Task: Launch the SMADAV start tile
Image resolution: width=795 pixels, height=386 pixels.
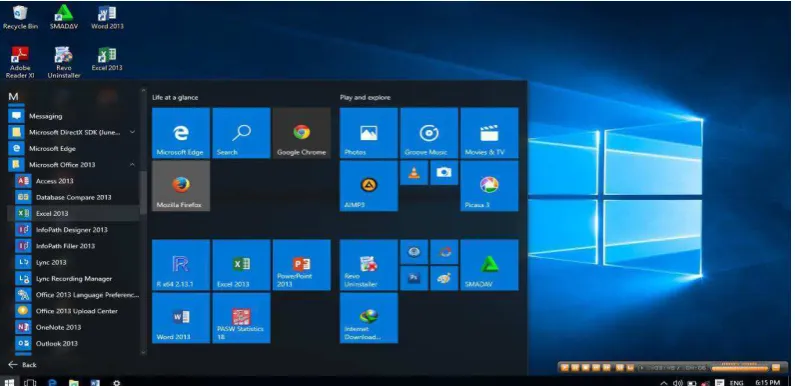Action: pyautogui.click(x=489, y=265)
